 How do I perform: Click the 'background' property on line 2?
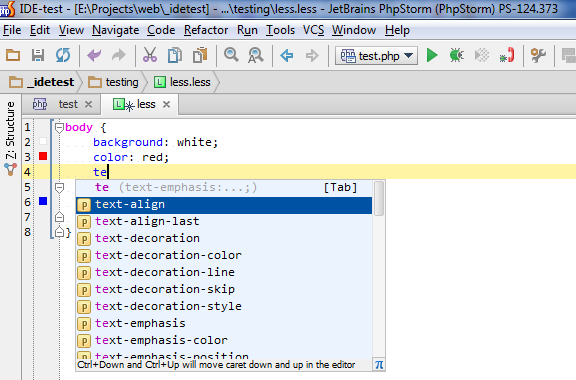click(128, 142)
